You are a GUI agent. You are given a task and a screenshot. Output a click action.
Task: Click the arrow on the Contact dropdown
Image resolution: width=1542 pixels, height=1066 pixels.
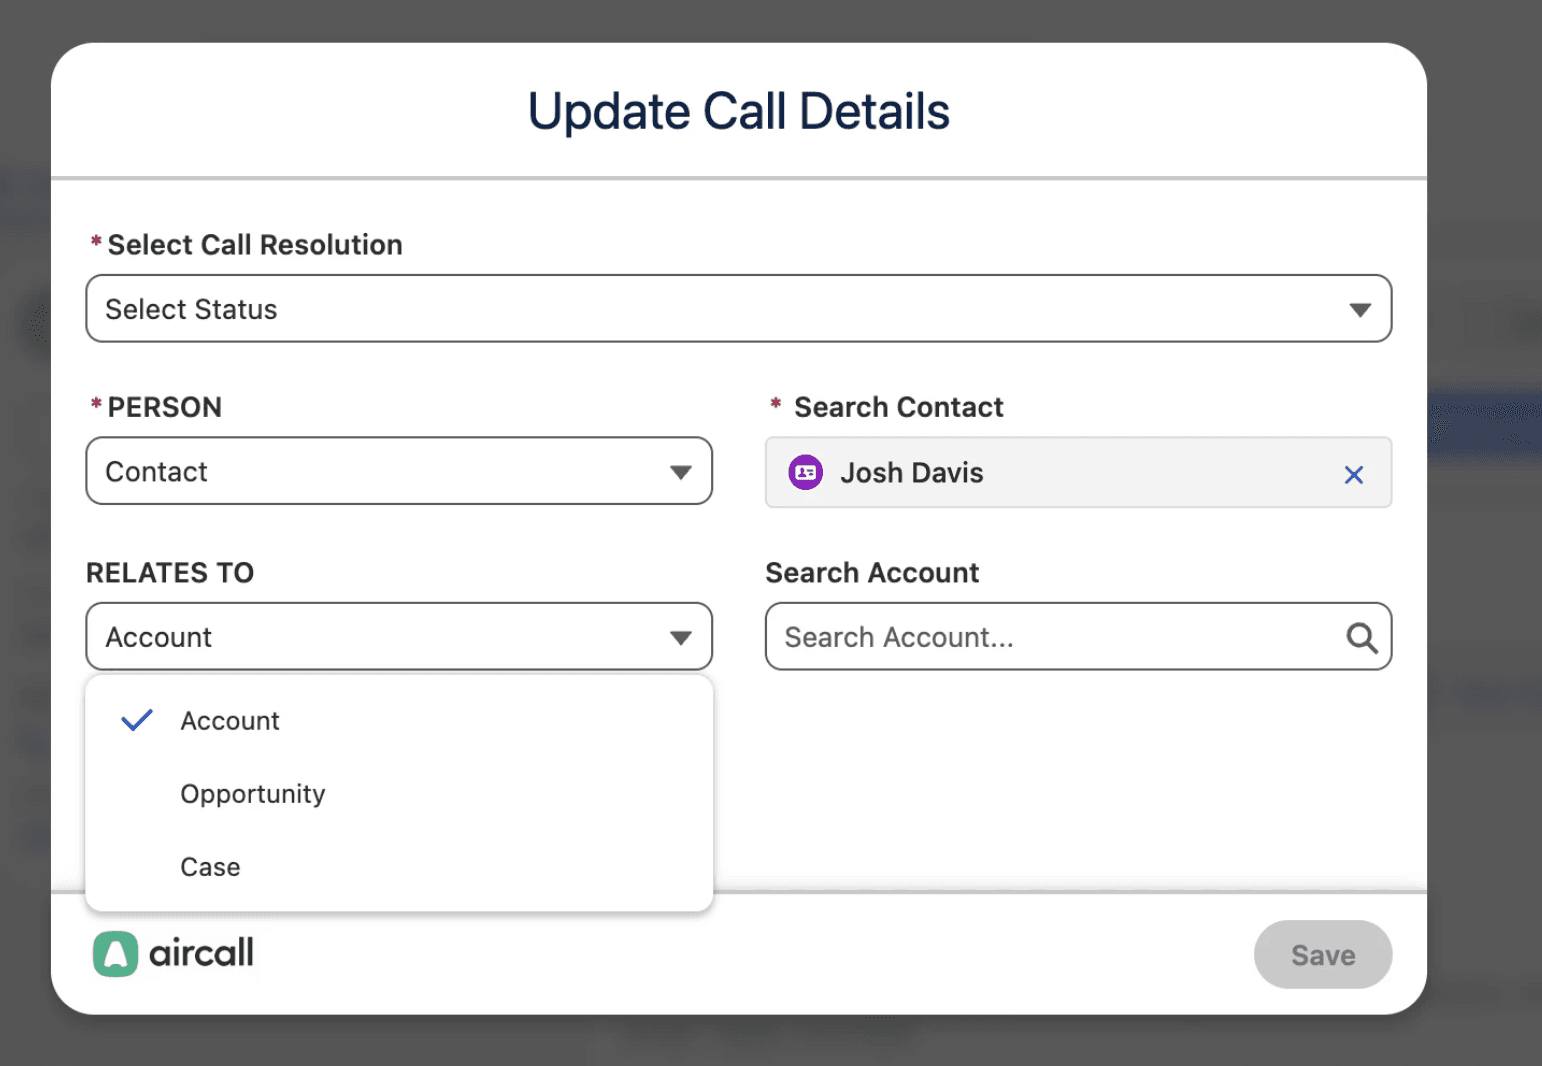(x=681, y=472)
